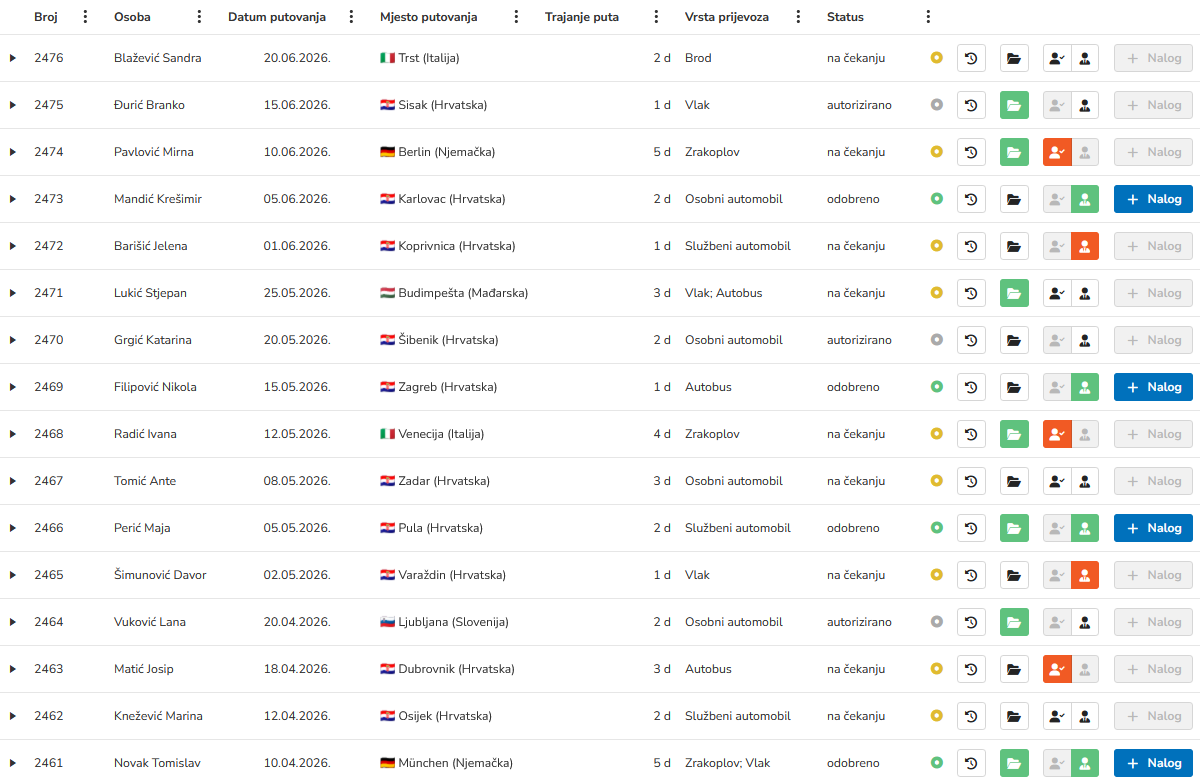The width and height of the screenshot is (1200, 780).
Task: Open green documents folder for Đurić Branko
Action: tap(1014, 105)
